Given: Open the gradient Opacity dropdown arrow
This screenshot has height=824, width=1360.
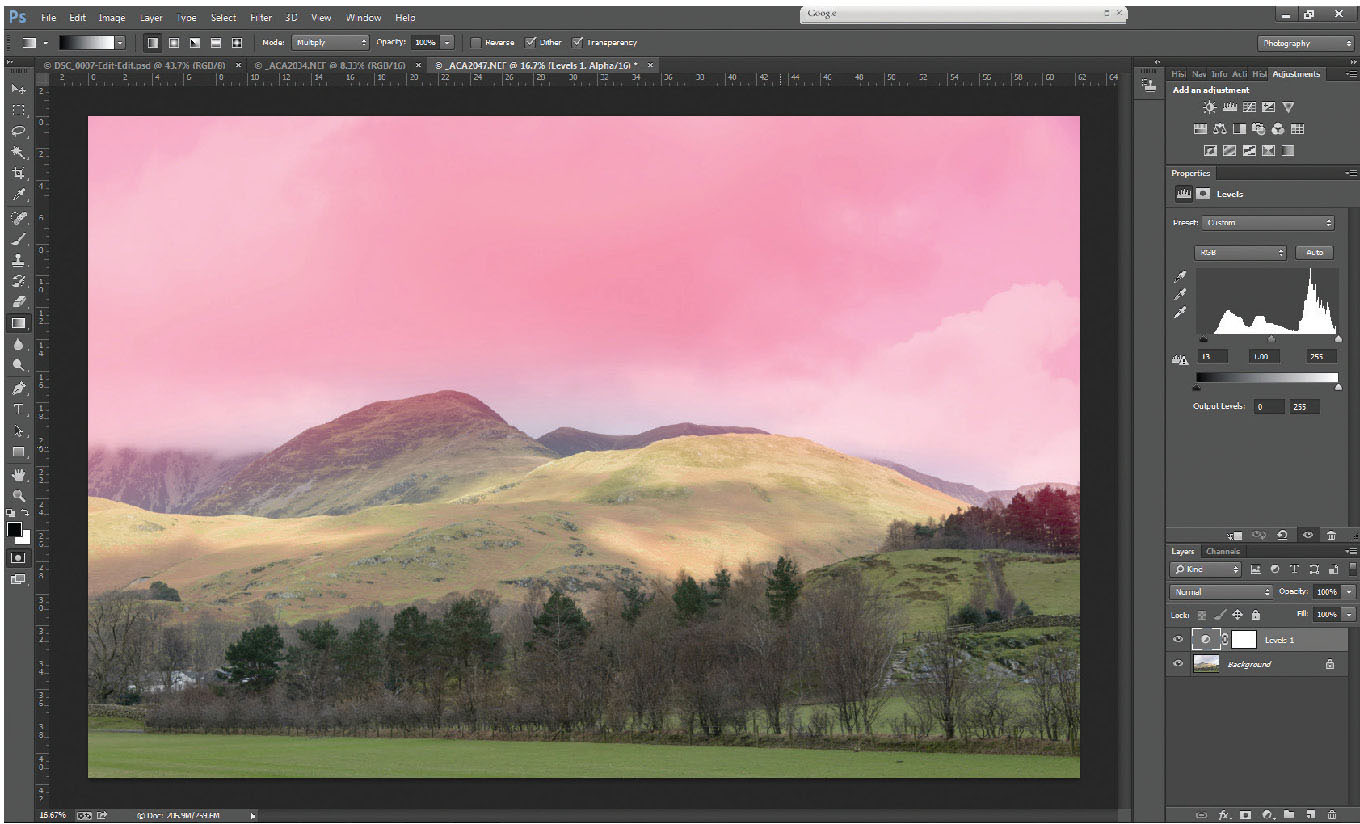Looking at the screenshot, I should (x=447, y=43).
